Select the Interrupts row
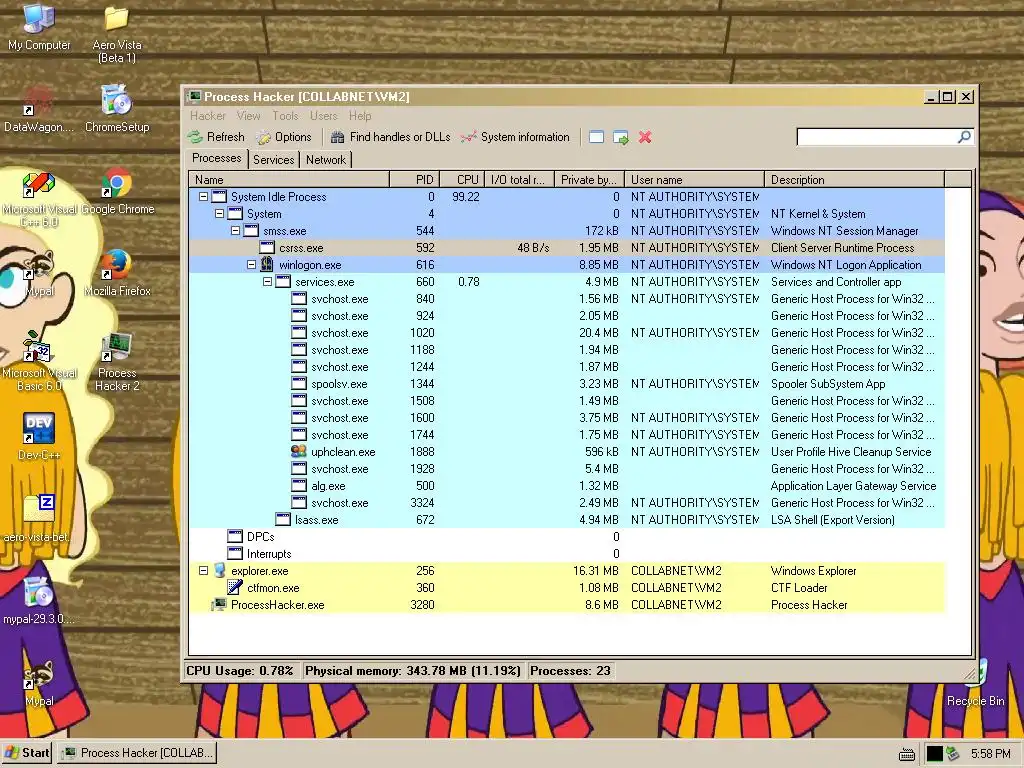Screen dimensions: 1024x768 [x=567, y=554]
